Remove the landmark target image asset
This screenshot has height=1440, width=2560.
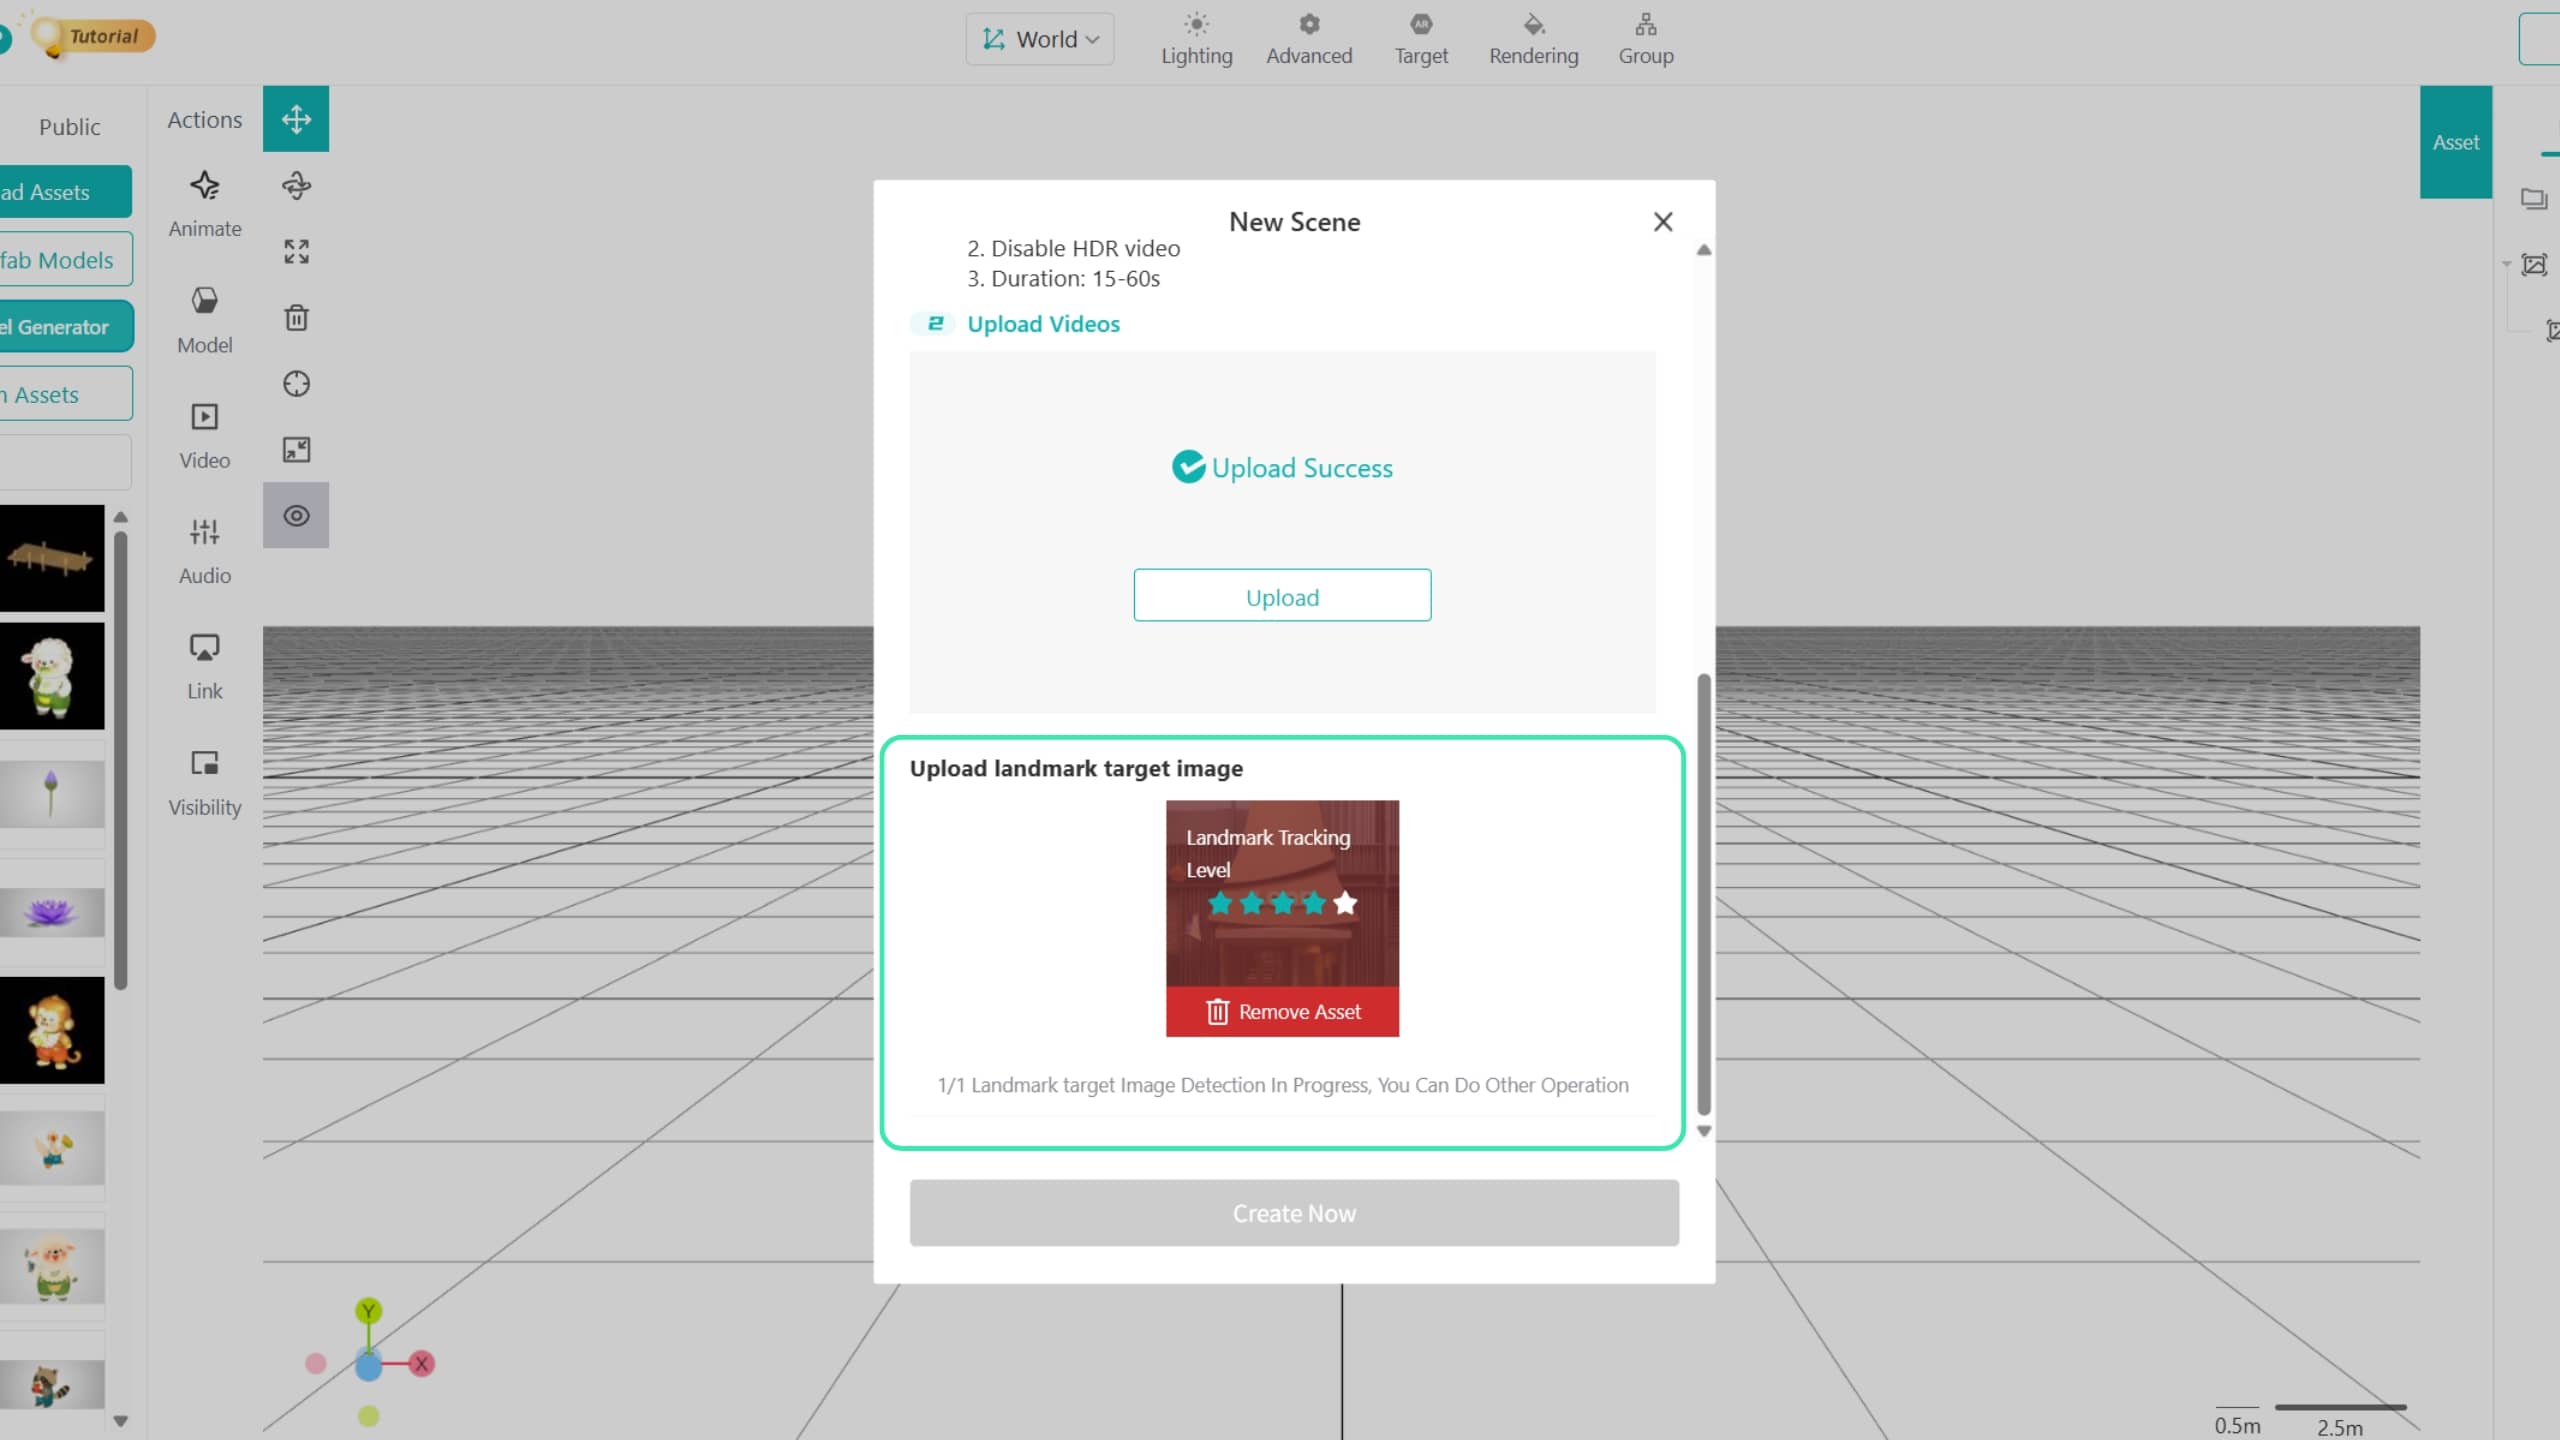point(1282,1012)
